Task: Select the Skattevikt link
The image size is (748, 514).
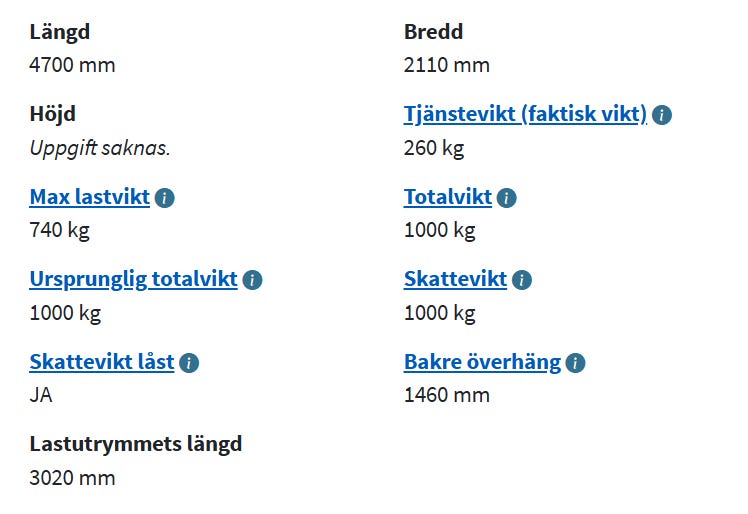Action: 455,279
